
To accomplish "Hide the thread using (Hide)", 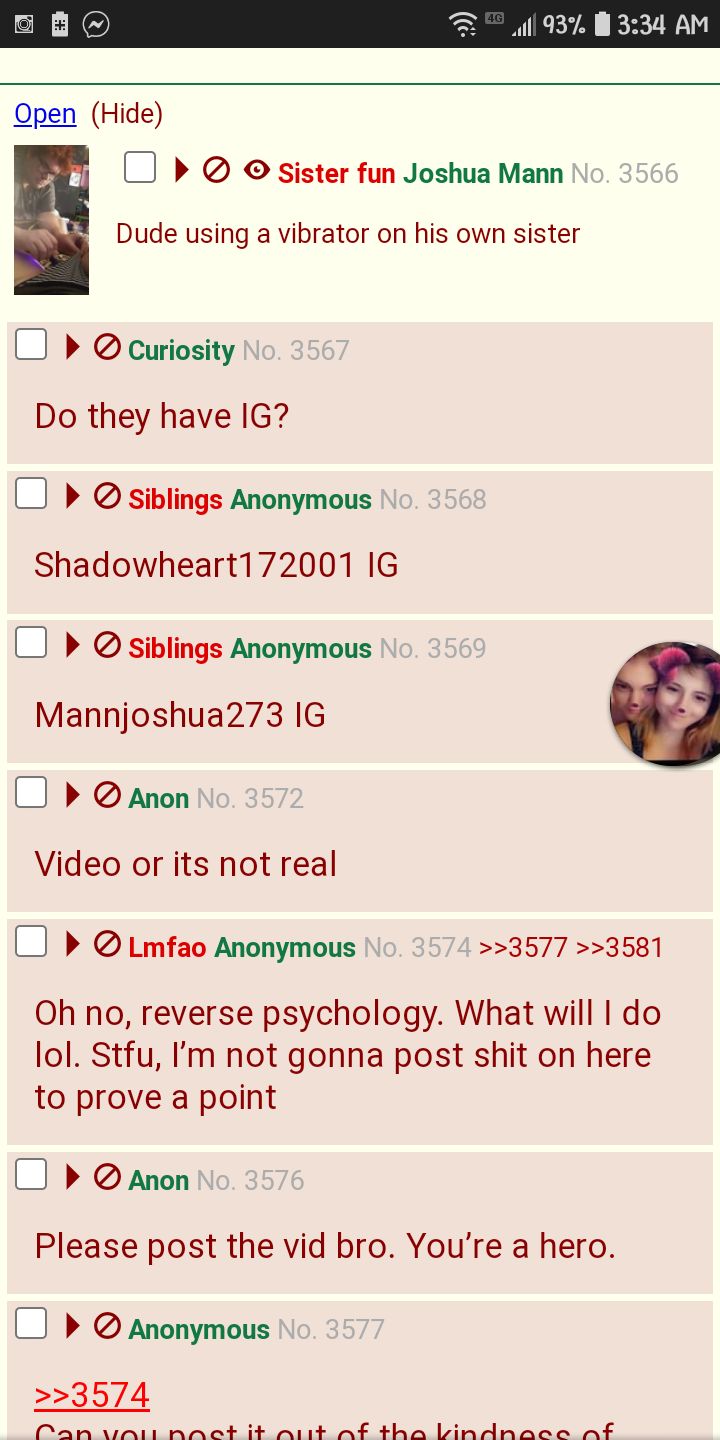I will pyautogui.click(x=127, y=114).
